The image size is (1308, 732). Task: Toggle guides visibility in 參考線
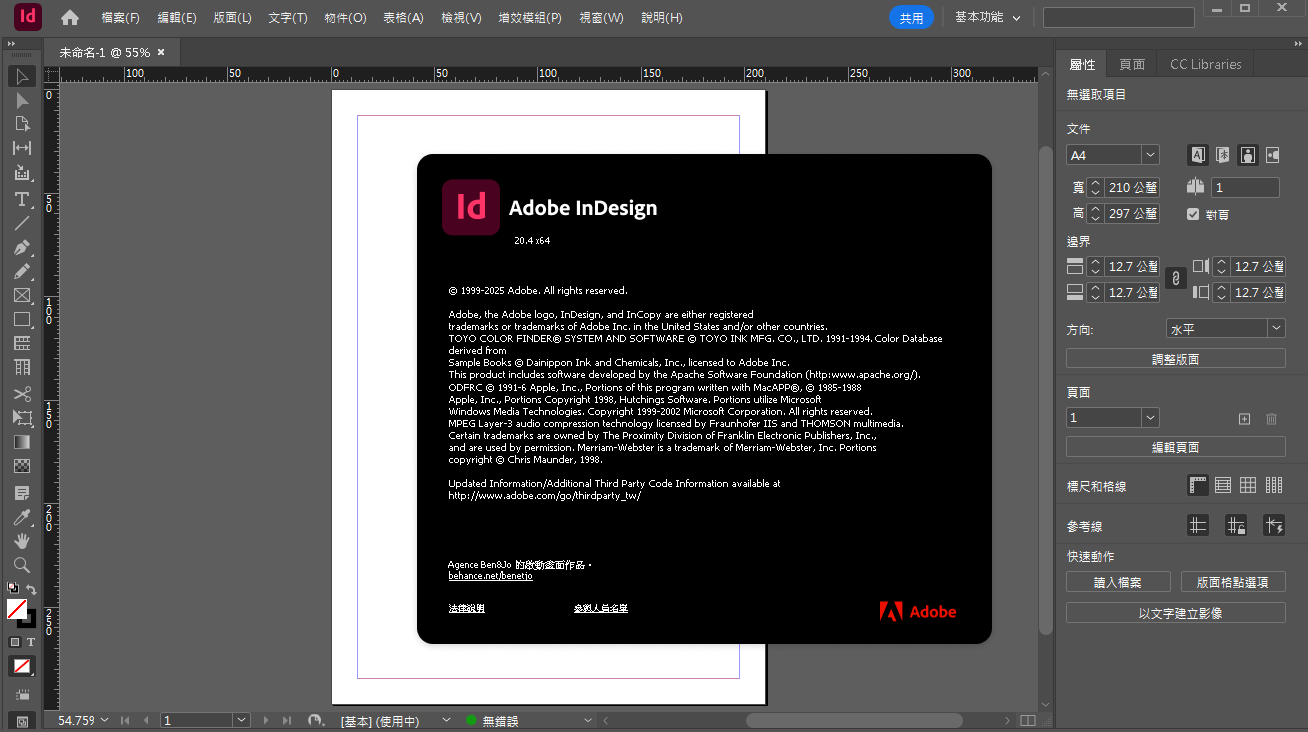click(1198, 525)
